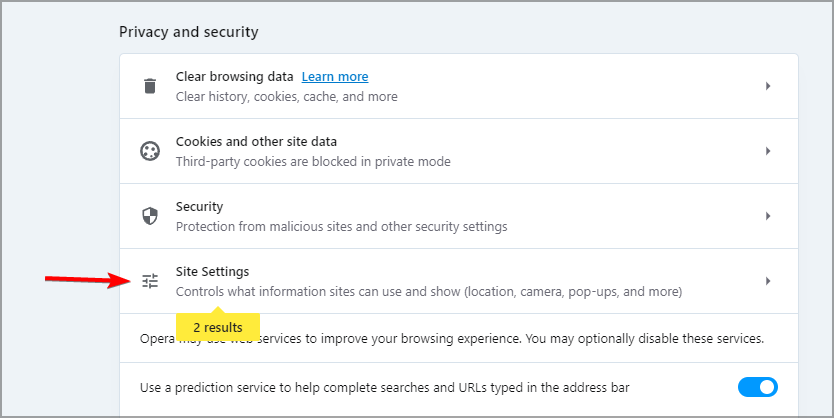Click the trash can icon for Clear browsing data
Image resolution: width=834 pixels, height=418 pixels.
(150, 86)
